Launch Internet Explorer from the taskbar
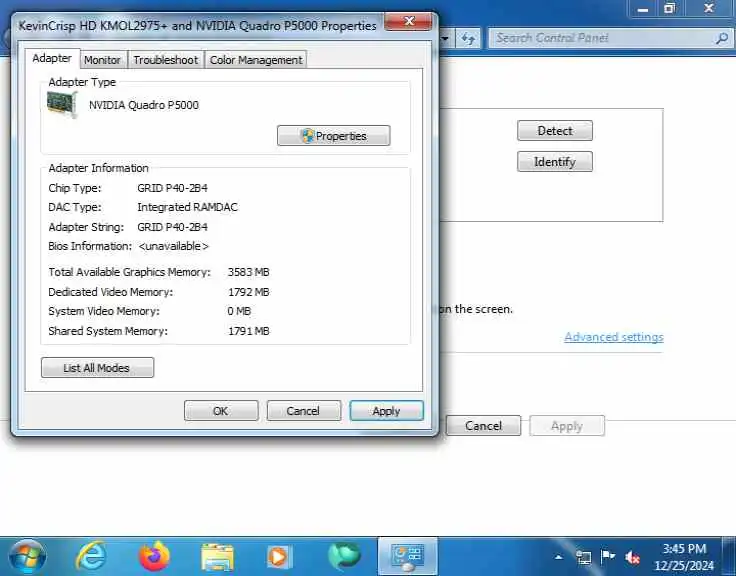 (91, 557)
